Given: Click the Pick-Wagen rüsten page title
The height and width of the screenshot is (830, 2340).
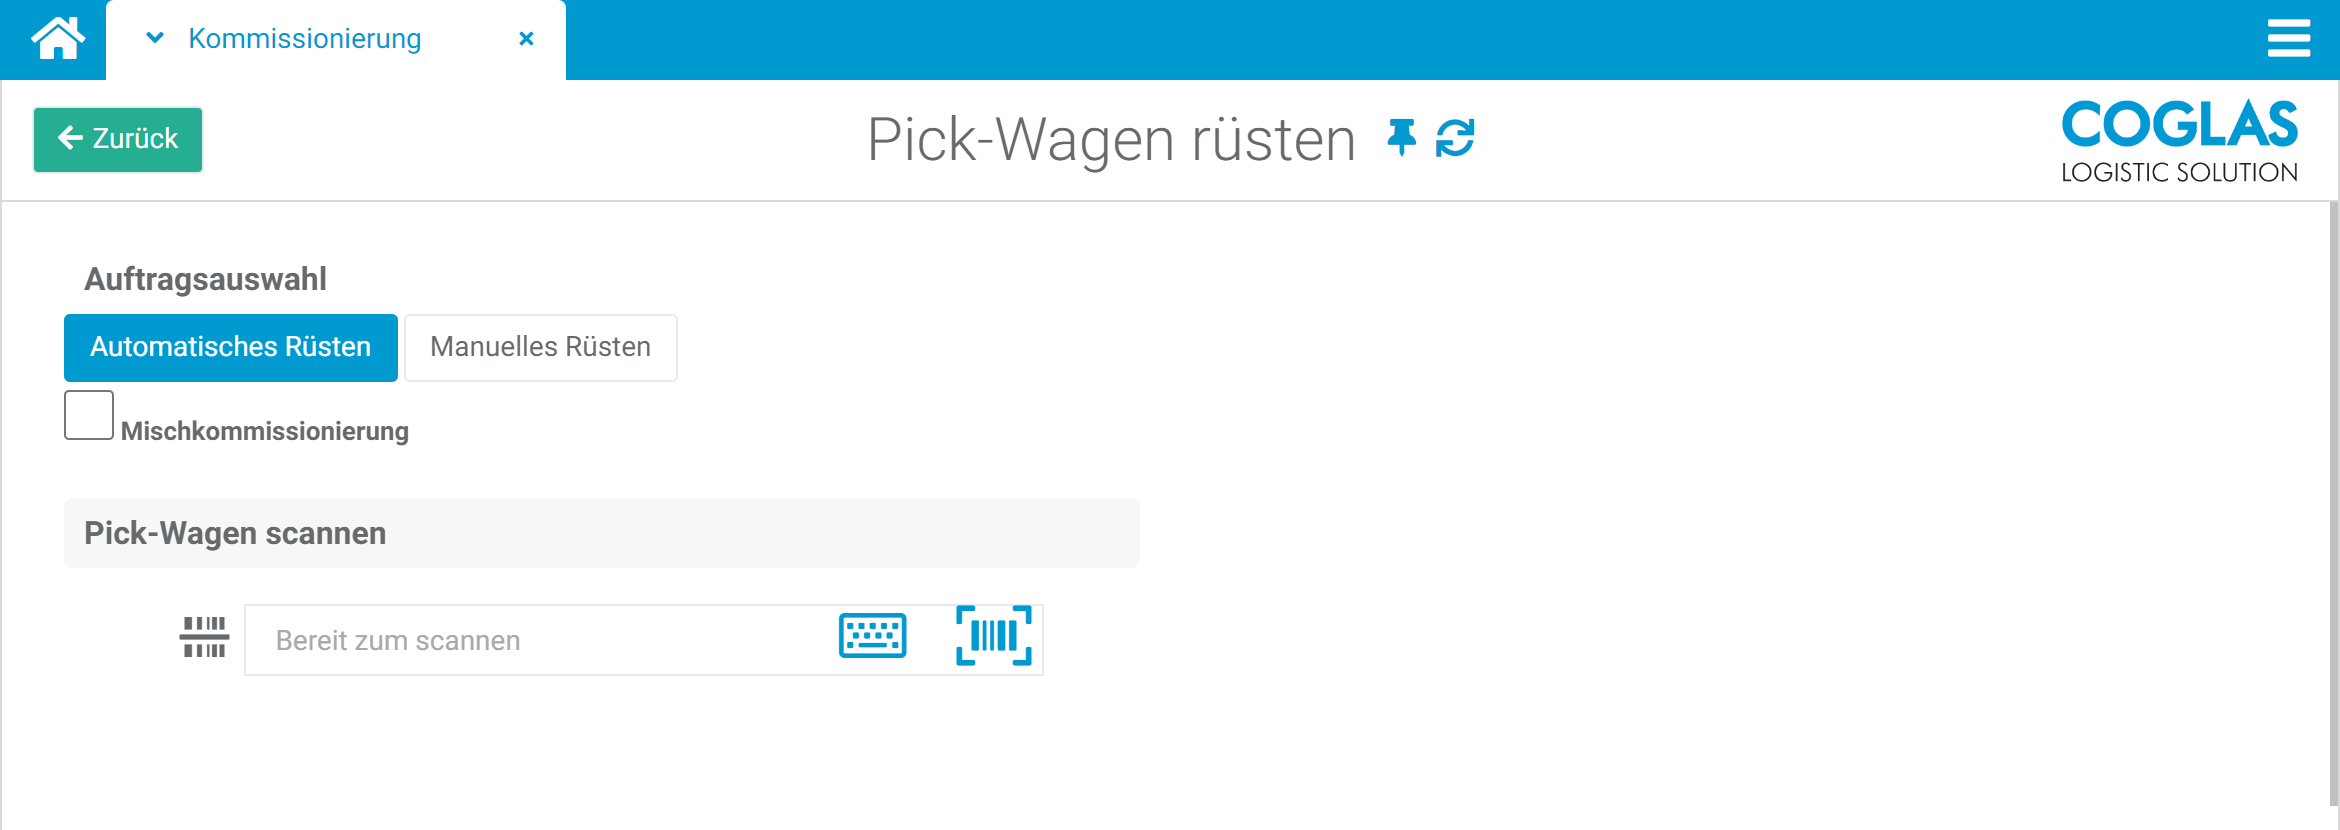Looking at the screenshot, I should 1110,139.
